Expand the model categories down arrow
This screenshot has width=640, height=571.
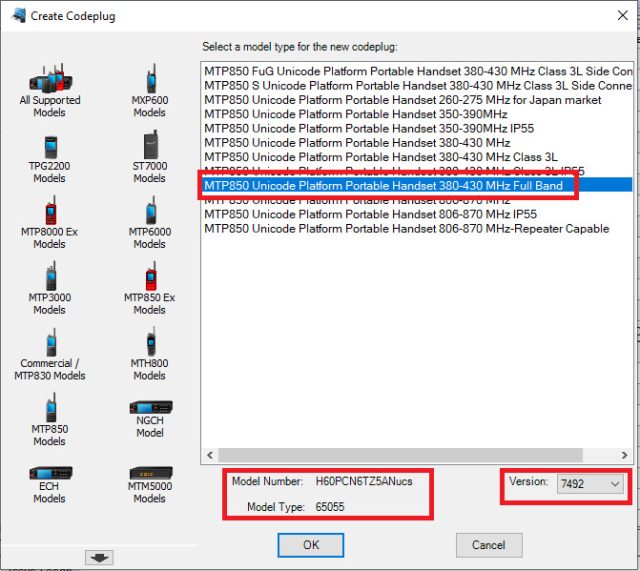[x=99, y=557]
